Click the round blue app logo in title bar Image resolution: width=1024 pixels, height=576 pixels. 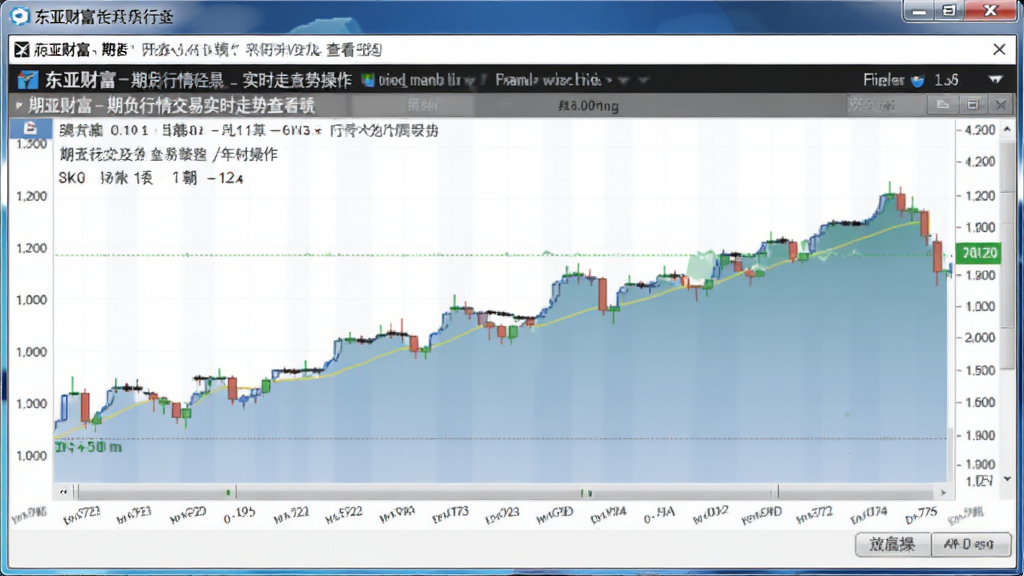click(x=19, y=16)
